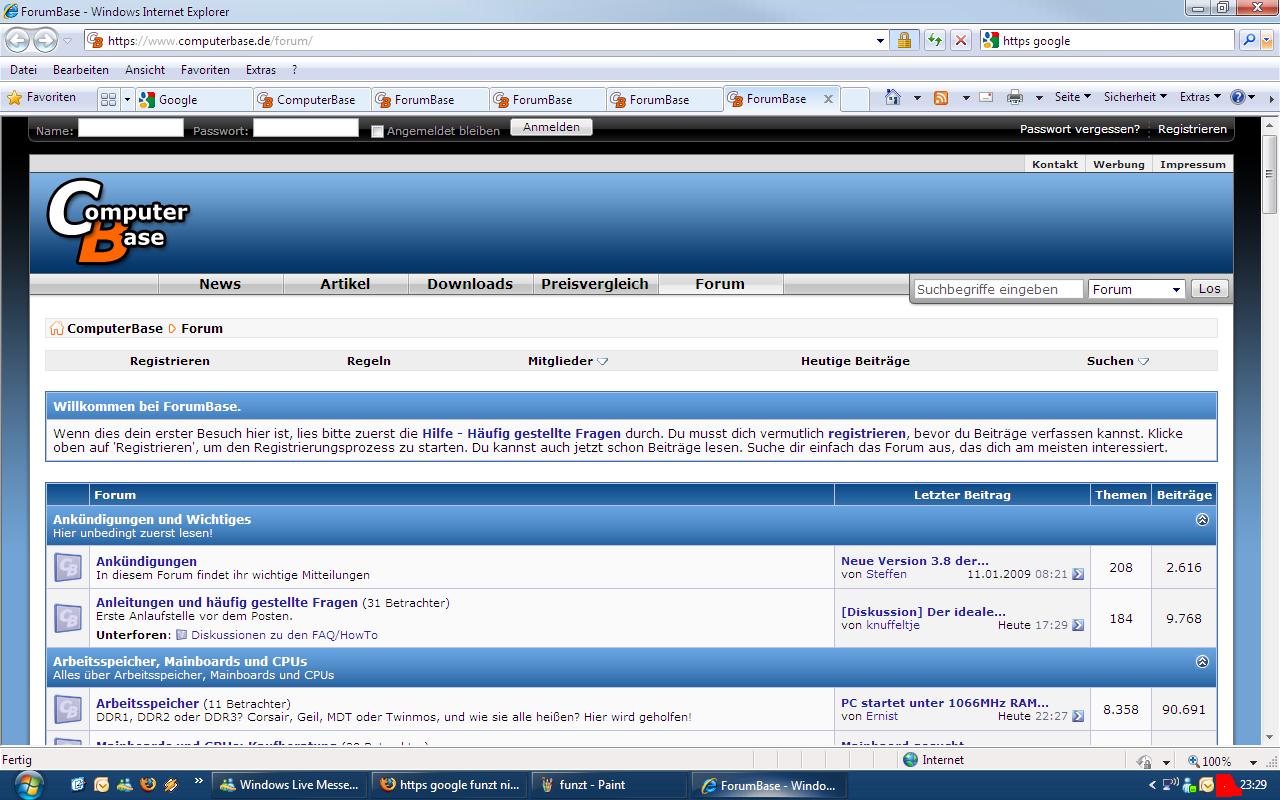Screen dimensions: 1280x800
Task: Click the home icon beside ComputerBase breadcrumb
Action: [57, 328]
